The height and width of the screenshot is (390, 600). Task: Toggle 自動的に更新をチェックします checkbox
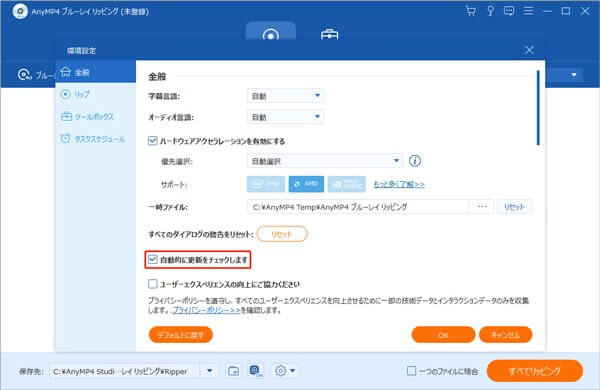pyautogui.click(x=152, y=259)
